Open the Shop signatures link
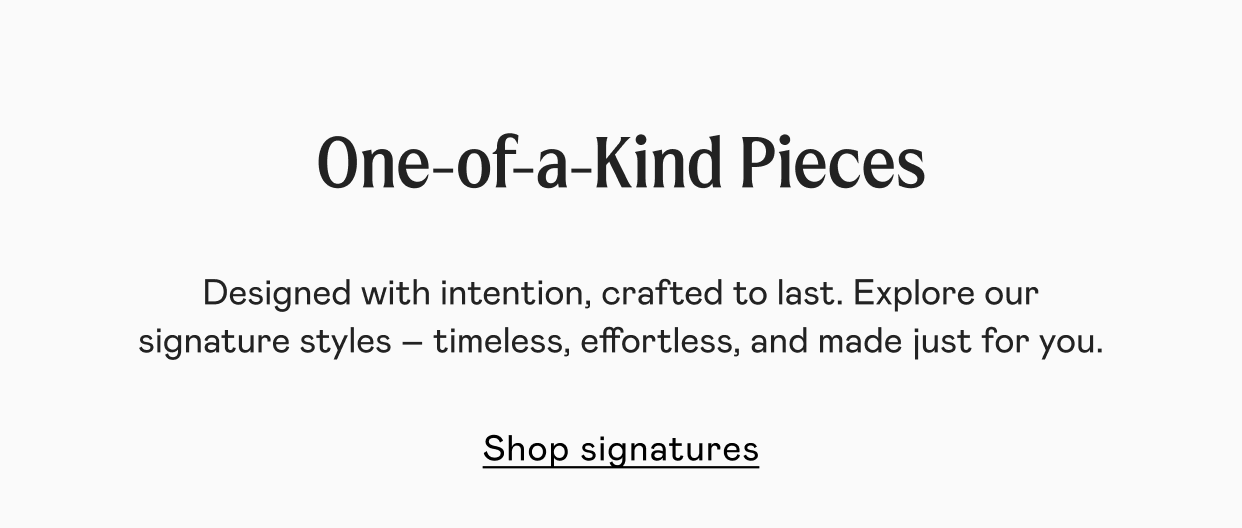Screen dimensions: 1242x528 pyautogui.click(x=620, y=449)
